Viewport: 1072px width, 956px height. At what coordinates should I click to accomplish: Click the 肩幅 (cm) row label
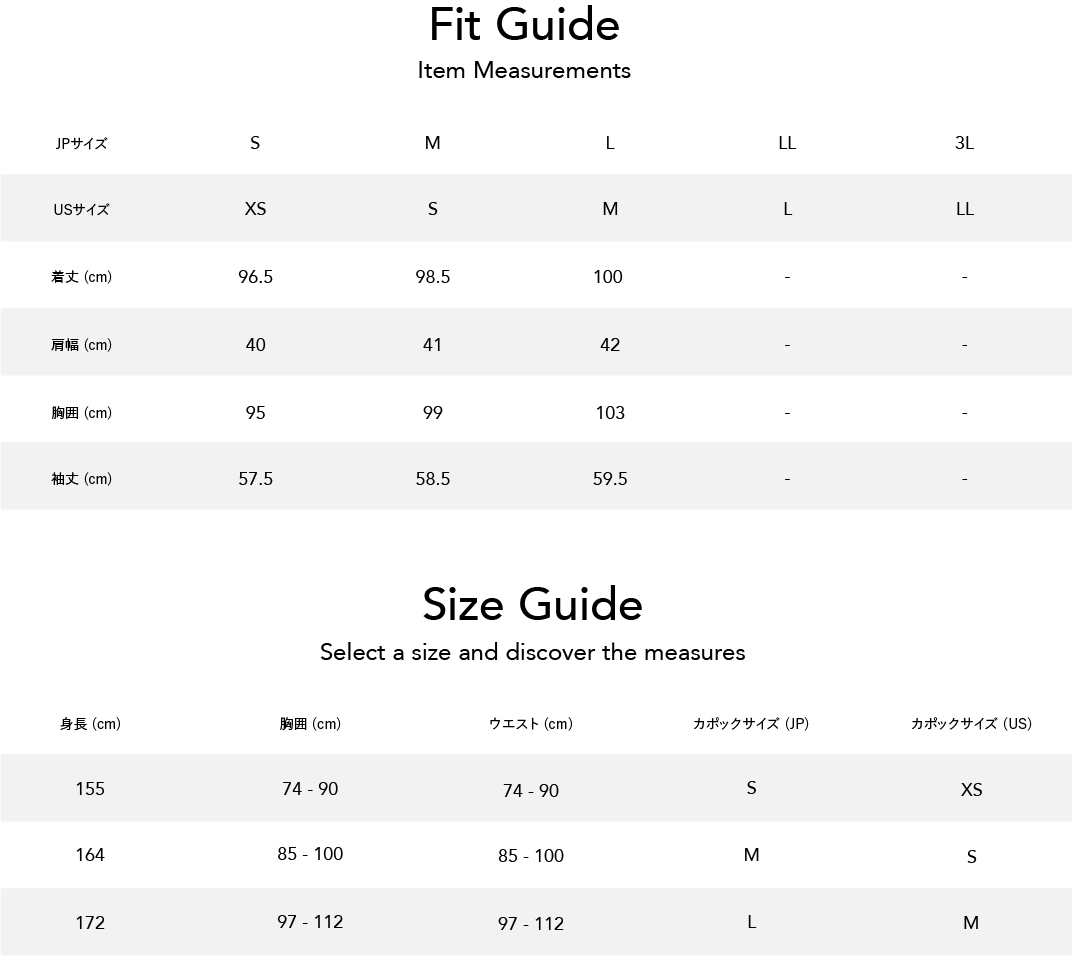coord(81,345)
